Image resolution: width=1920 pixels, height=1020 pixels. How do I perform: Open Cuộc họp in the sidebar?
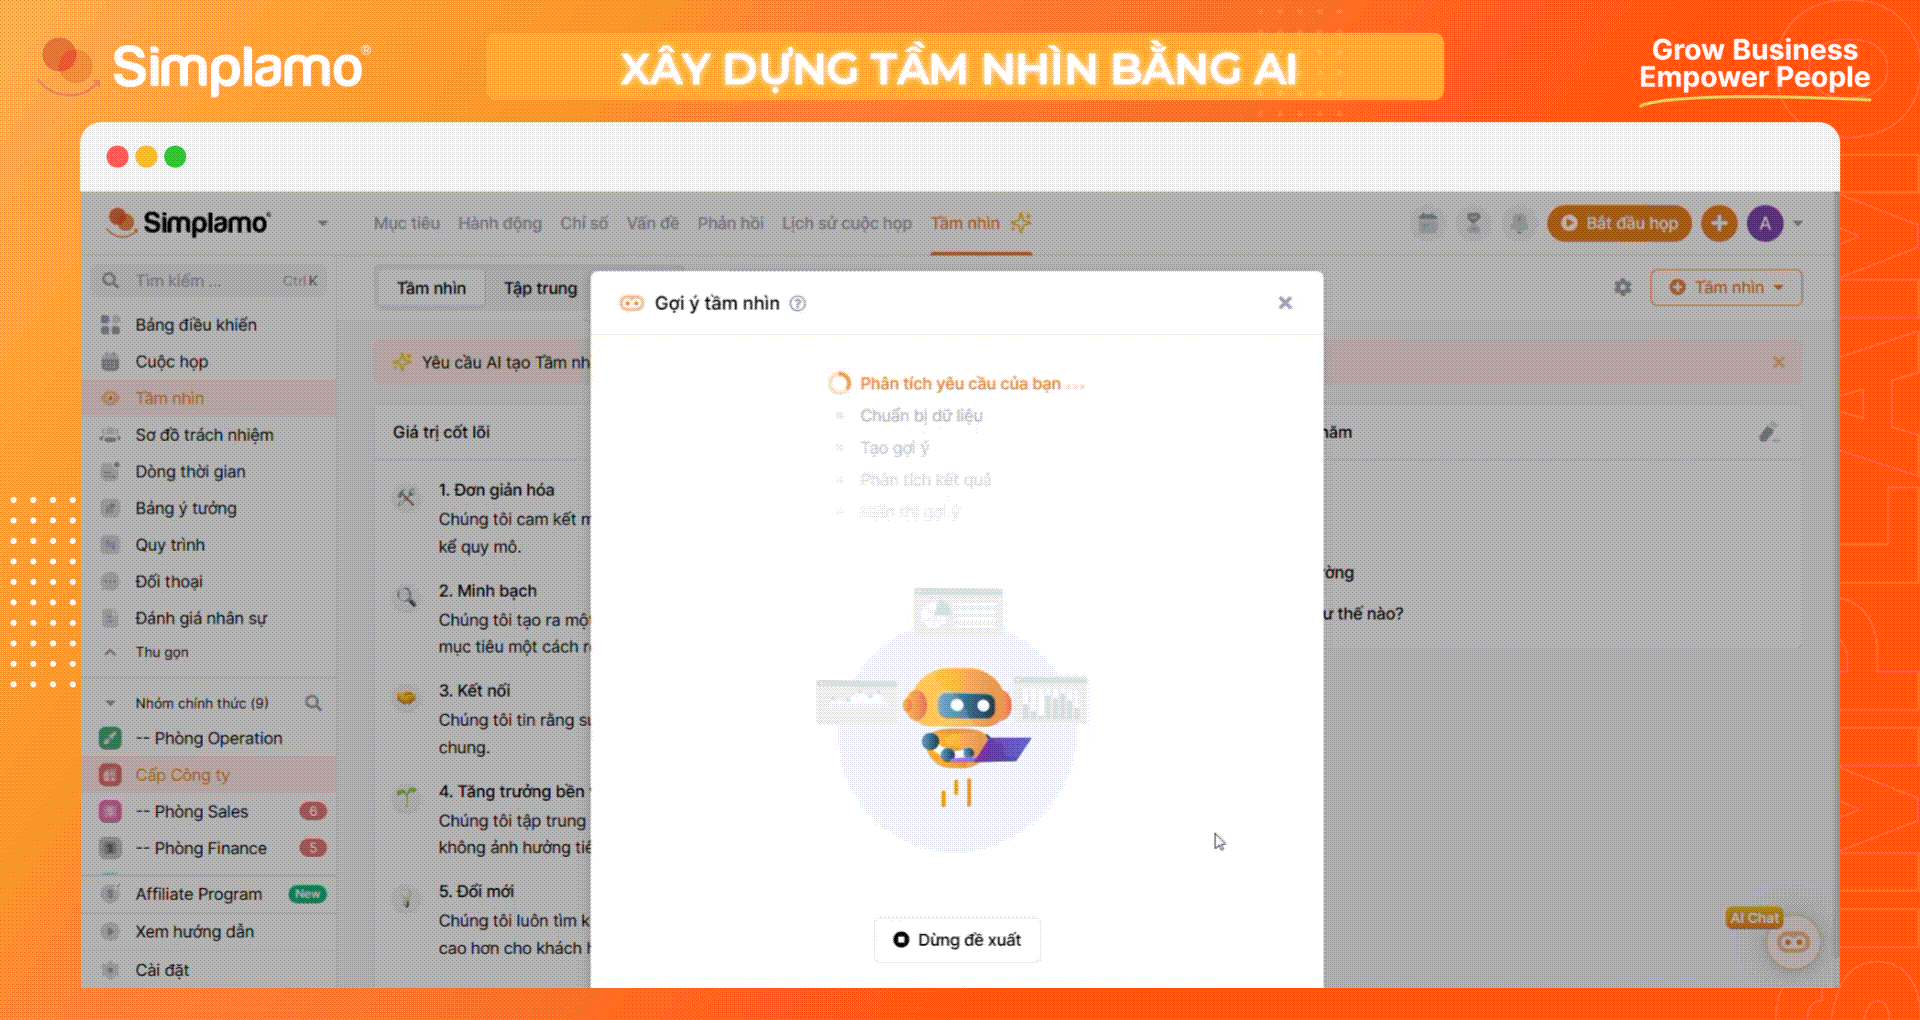coord(172,361)
